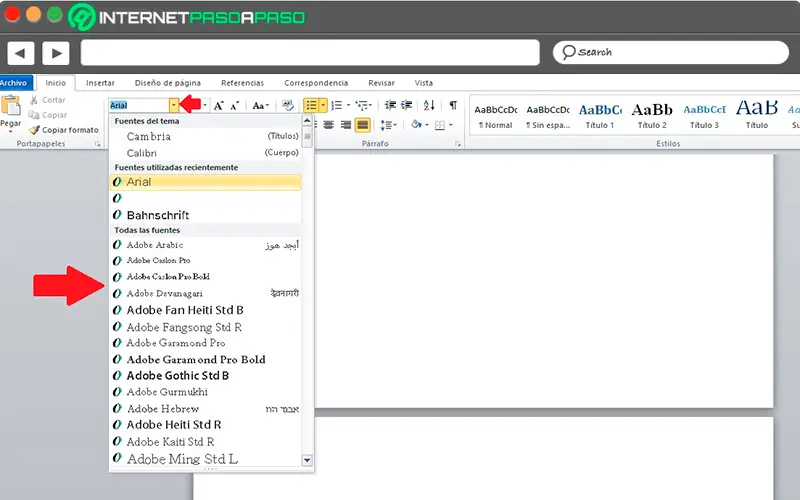Open the Archivo tab
800x500 pixels.
[14, 83]
